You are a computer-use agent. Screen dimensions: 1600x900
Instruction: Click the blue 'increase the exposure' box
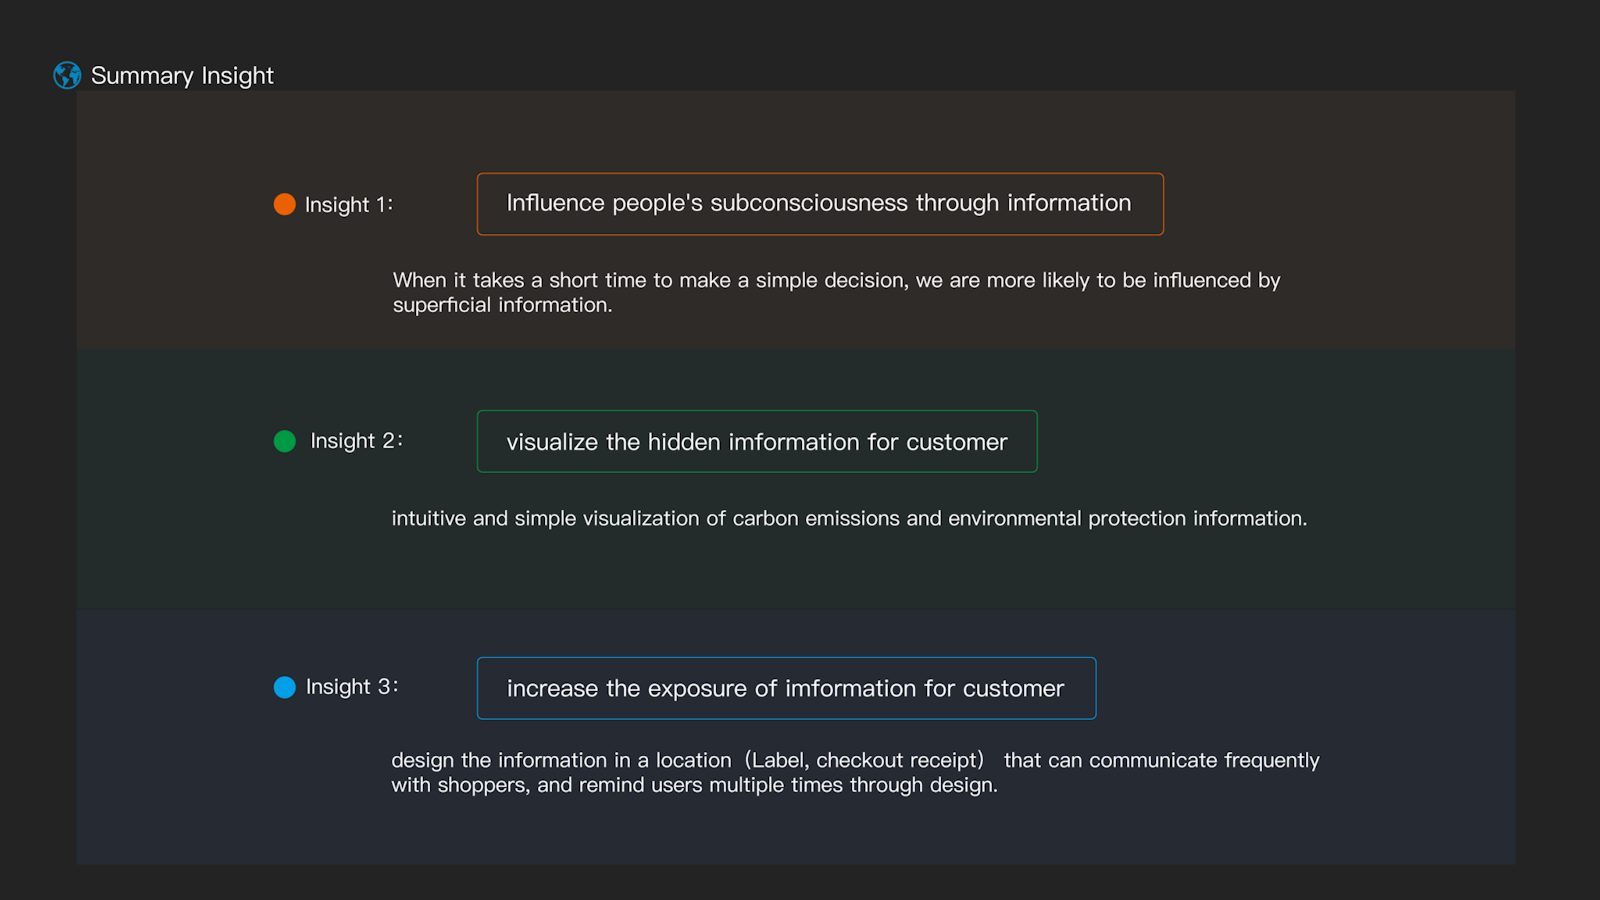click(x=785, y=688)
